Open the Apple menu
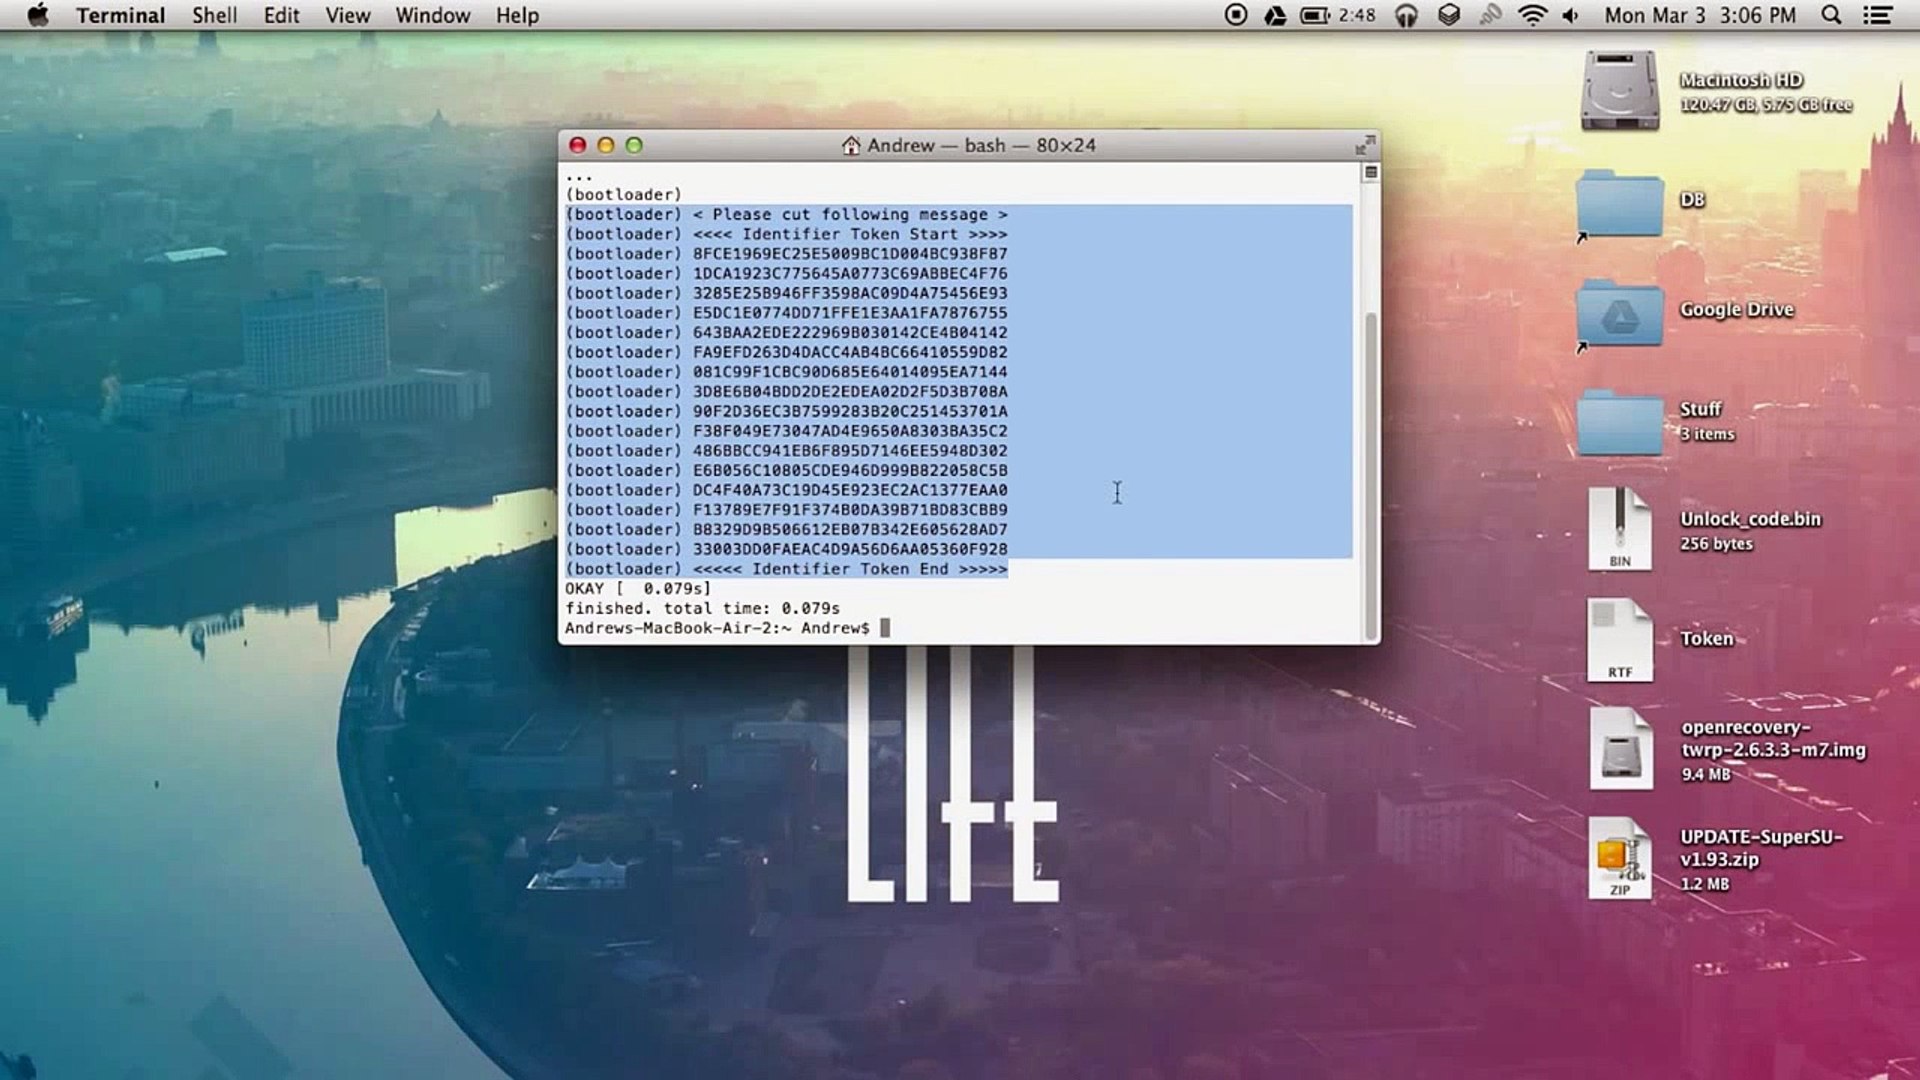This screenshot has width=1920, height=1080. point(38,15)
